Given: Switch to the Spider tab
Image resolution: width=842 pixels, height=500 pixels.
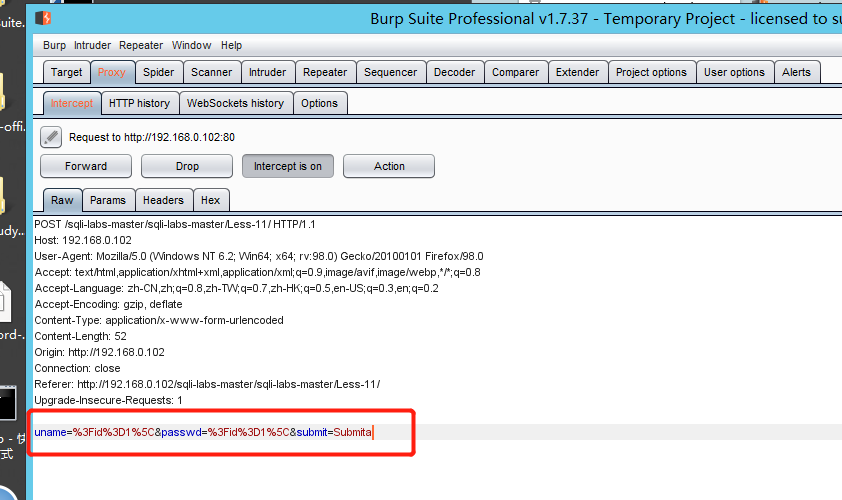Looking at the screenshot, I should 158,72.
